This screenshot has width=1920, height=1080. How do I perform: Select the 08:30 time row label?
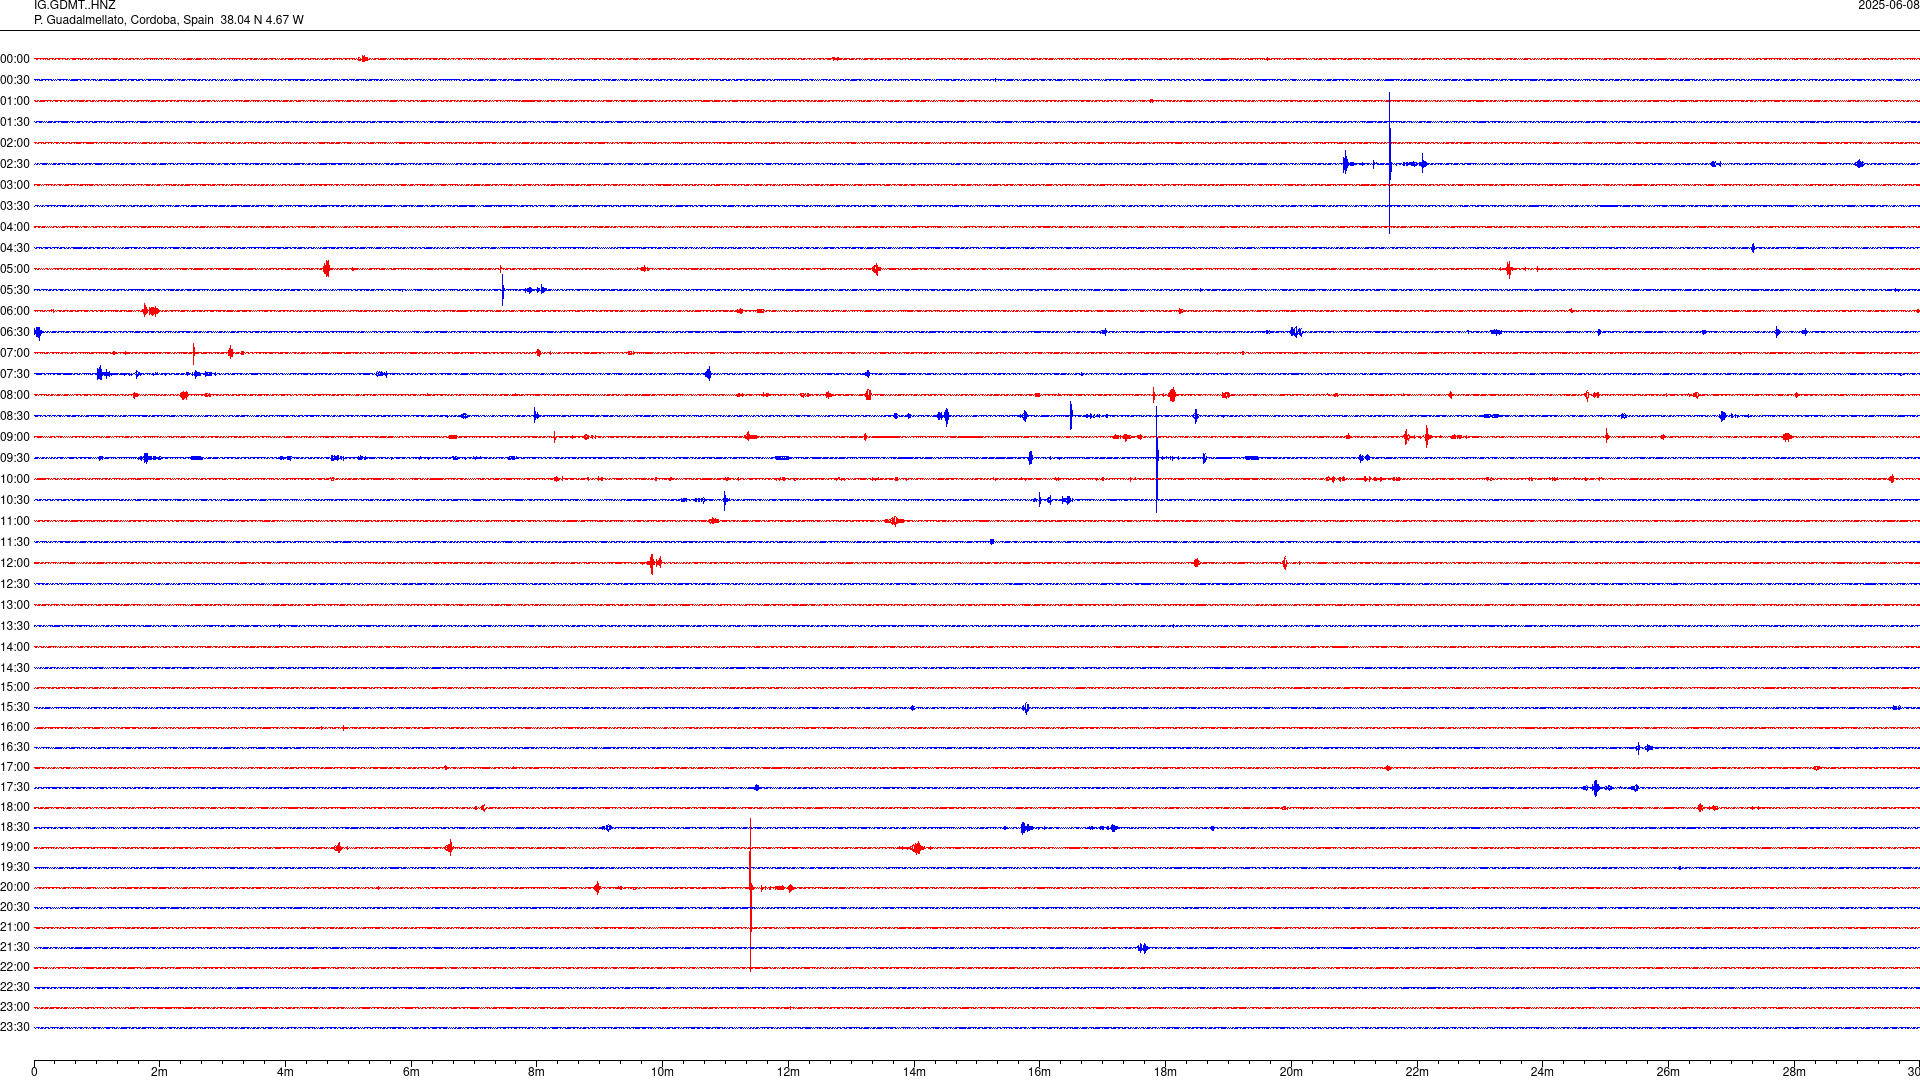(x=15, y=416)
